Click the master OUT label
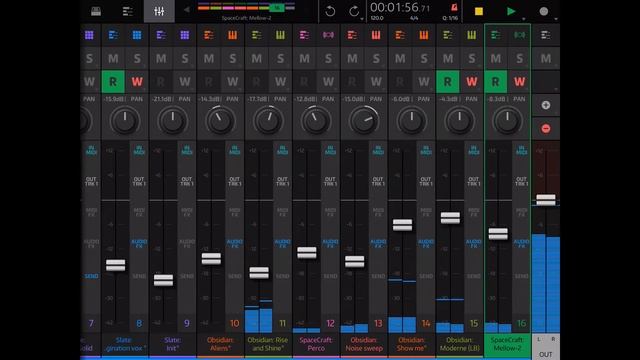Viewport: 640px width, 360px height. pos(546,354)
